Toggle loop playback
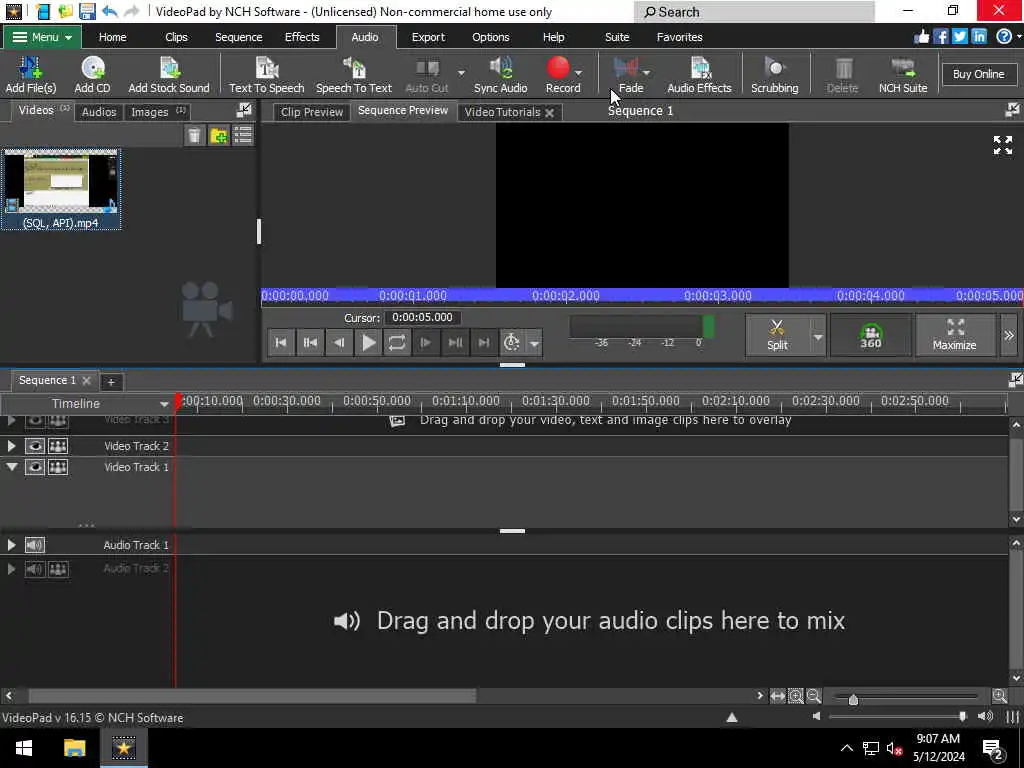 point(397,342)
